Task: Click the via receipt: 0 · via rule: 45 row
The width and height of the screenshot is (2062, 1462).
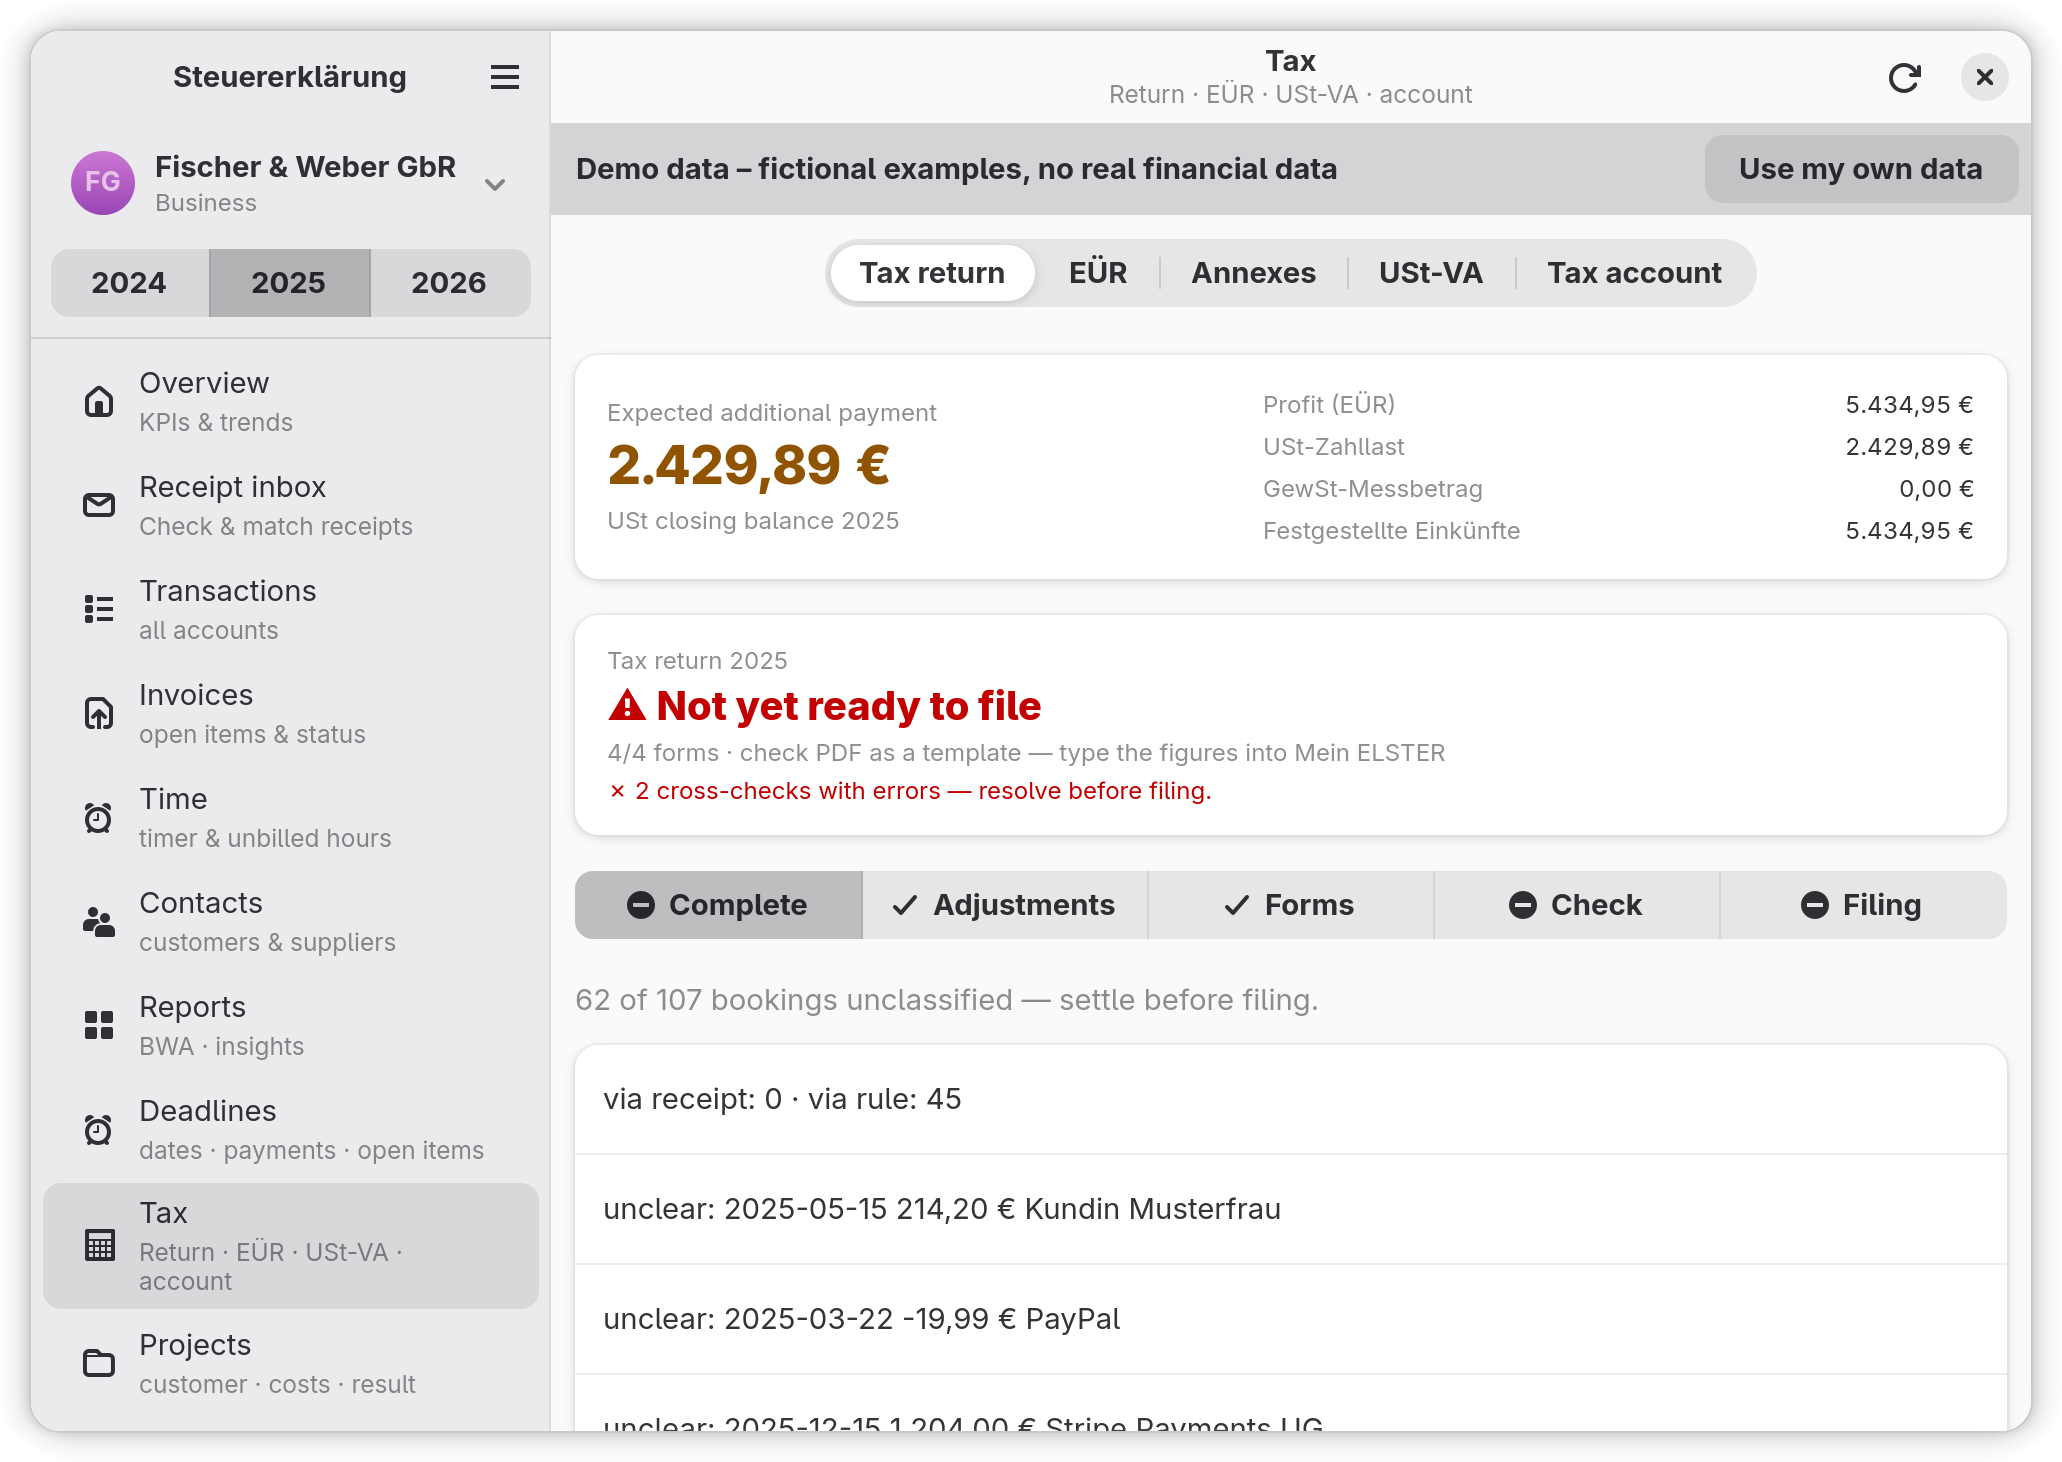Action: (x=1290, y=1099)
